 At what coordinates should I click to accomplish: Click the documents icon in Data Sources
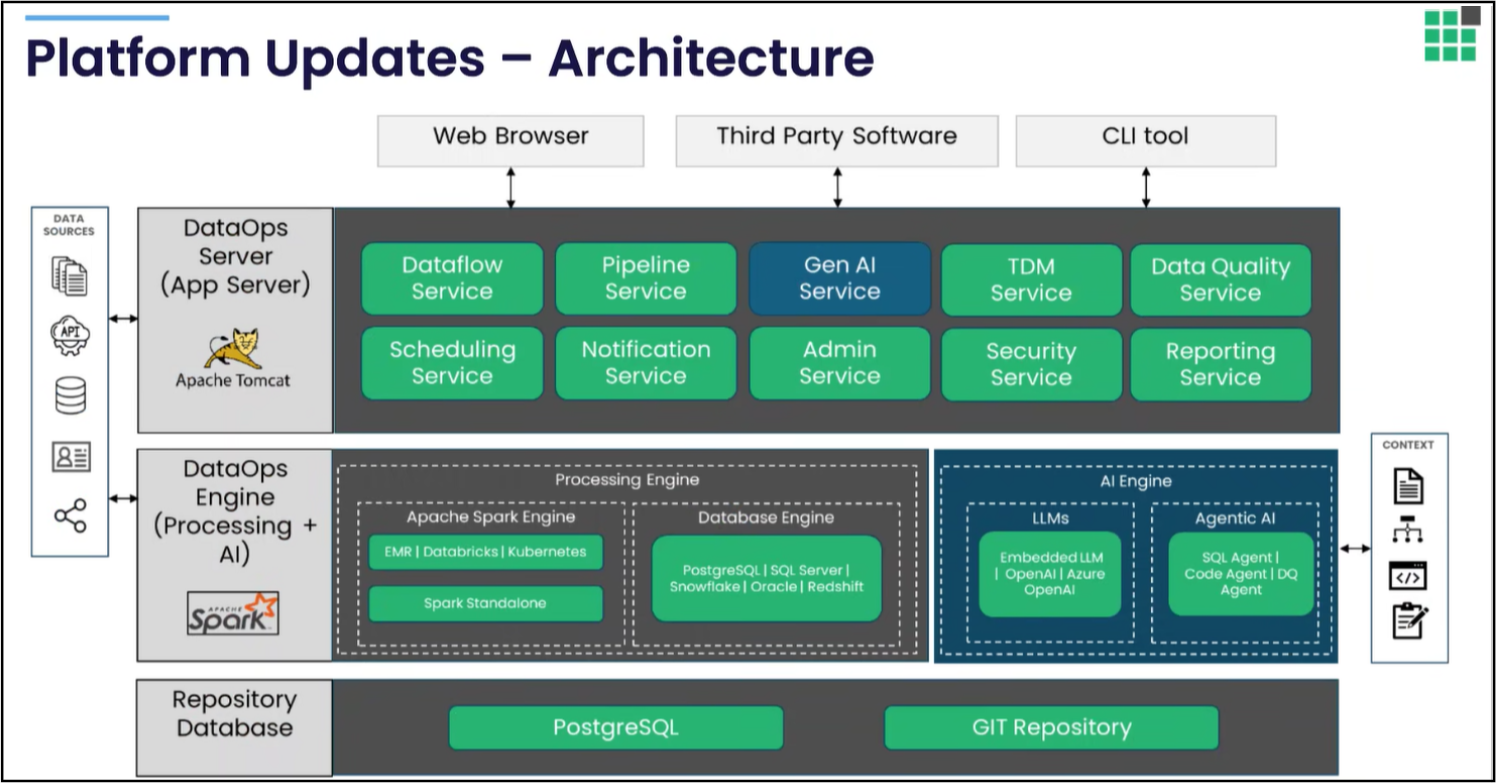pyautogui.click(x=70, y=276)
